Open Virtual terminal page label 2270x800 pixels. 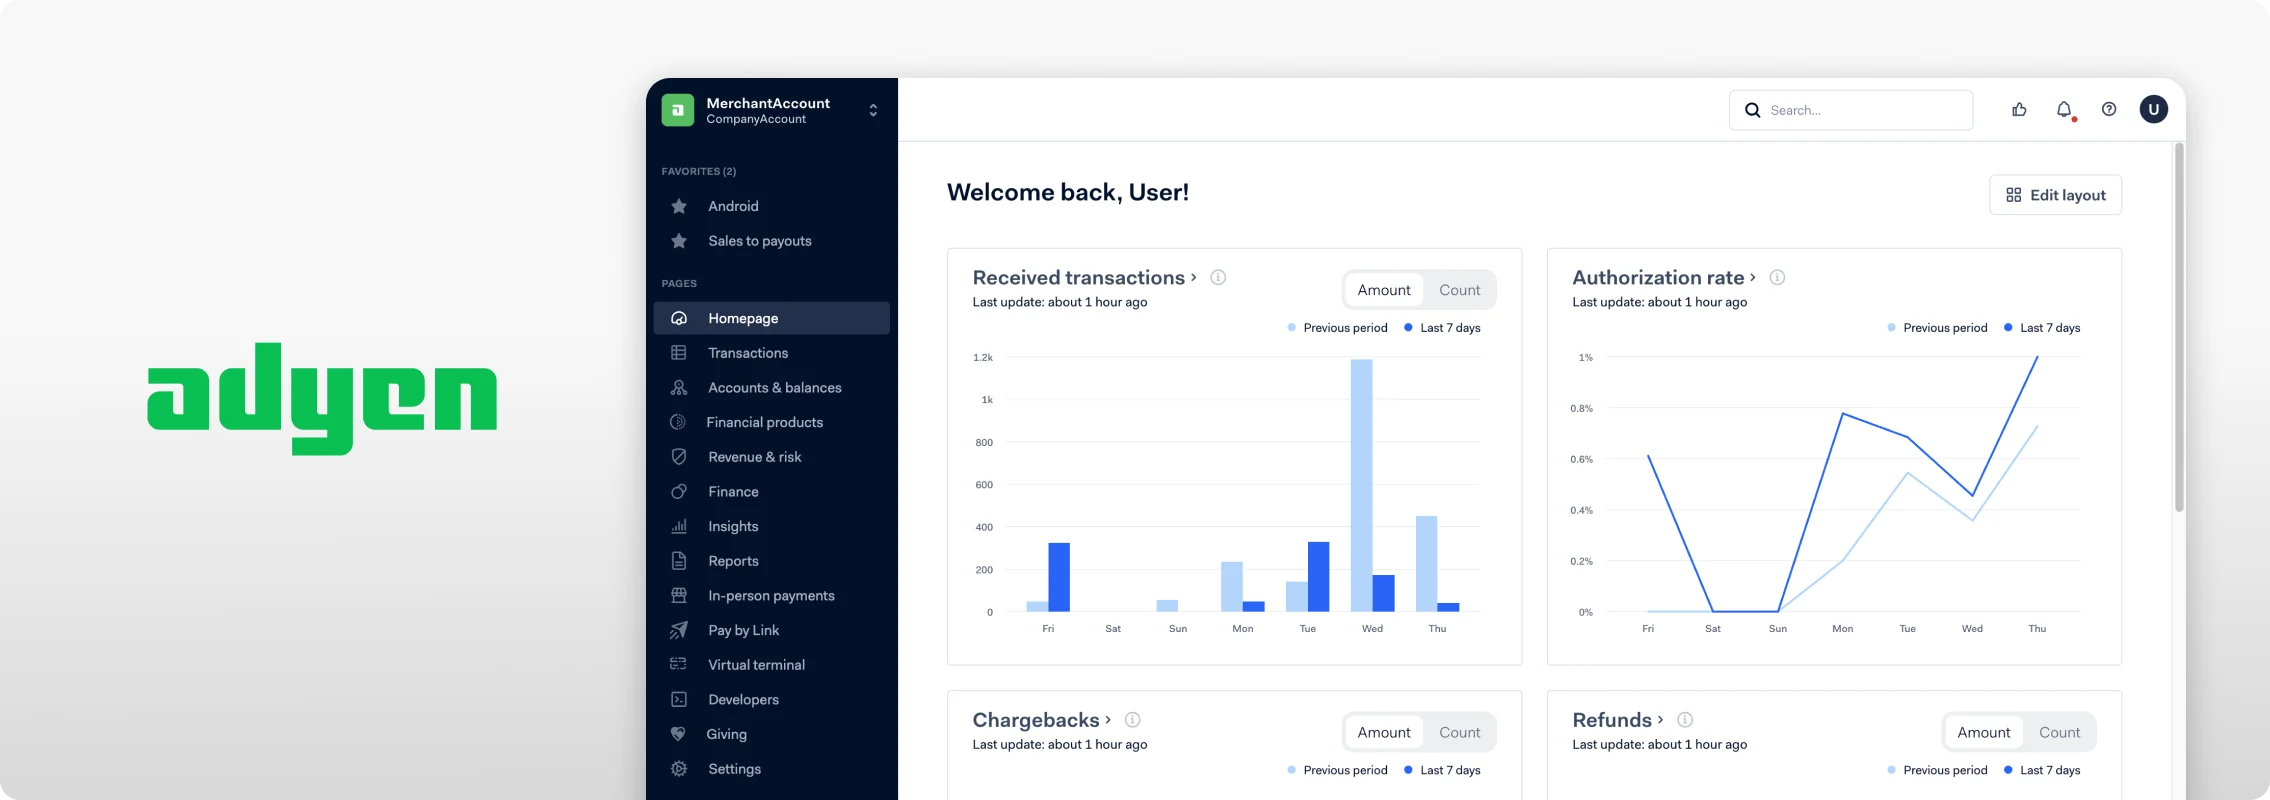coord(756,665)
